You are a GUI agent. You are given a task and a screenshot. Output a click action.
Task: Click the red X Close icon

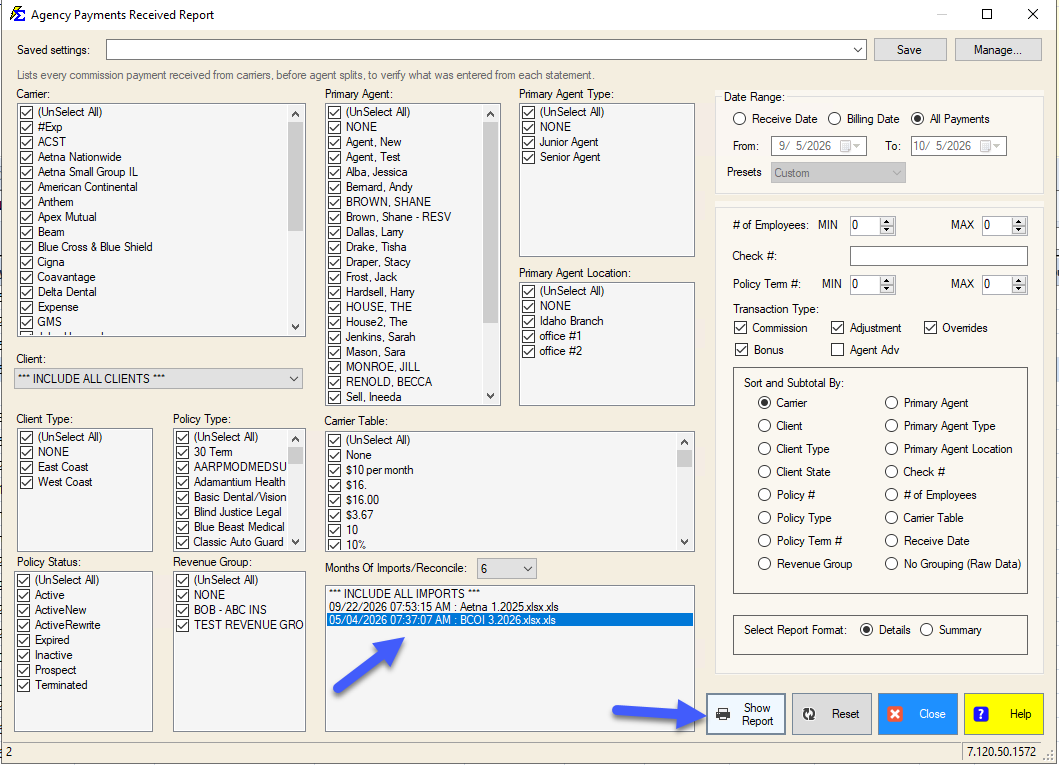pos(896,714)
